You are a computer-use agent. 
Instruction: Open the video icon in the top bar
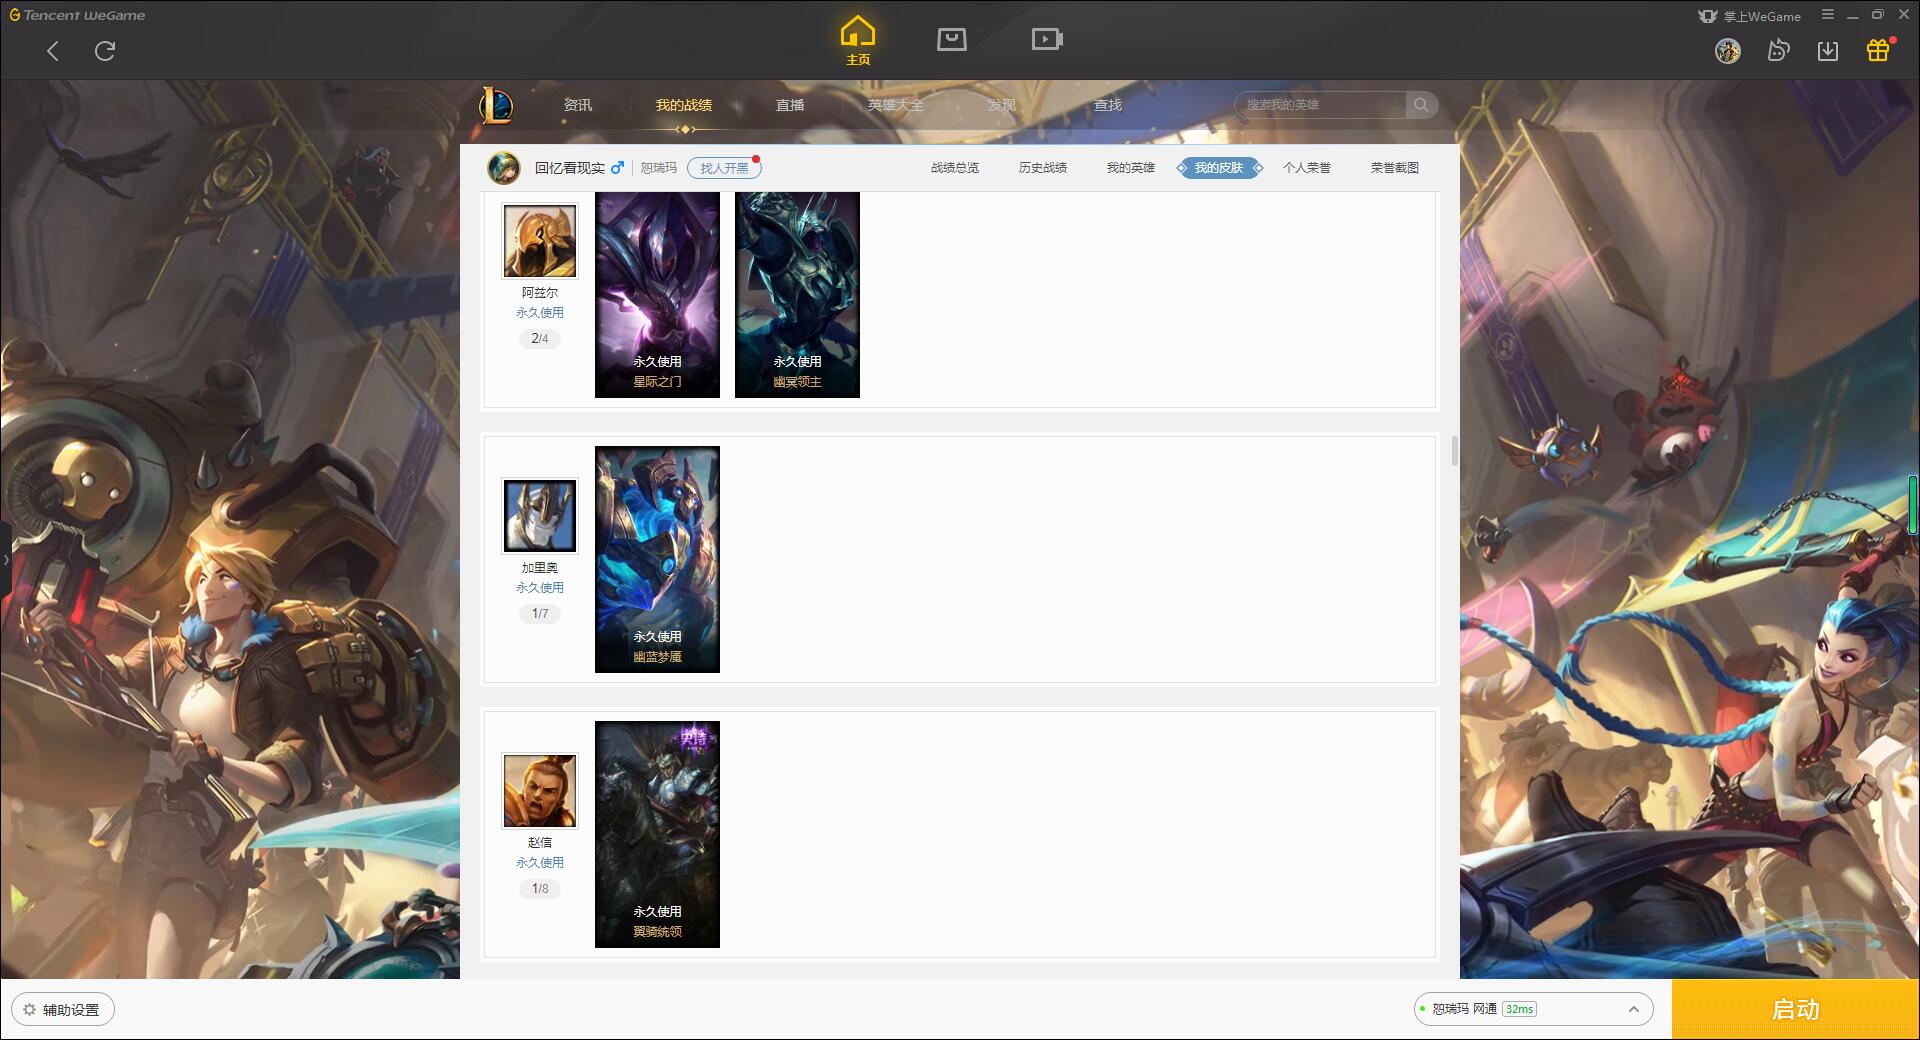(x=1047, y=39)
